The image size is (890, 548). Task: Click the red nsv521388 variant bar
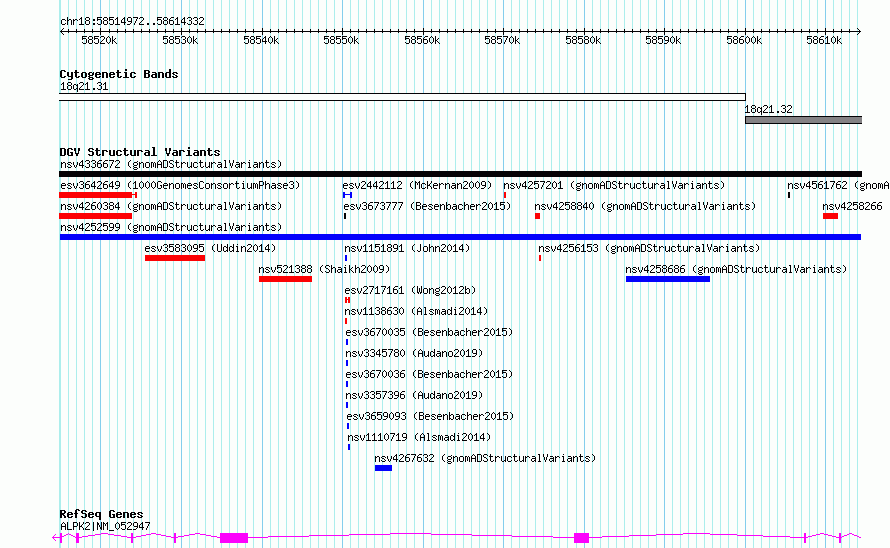tap(286, 279)
